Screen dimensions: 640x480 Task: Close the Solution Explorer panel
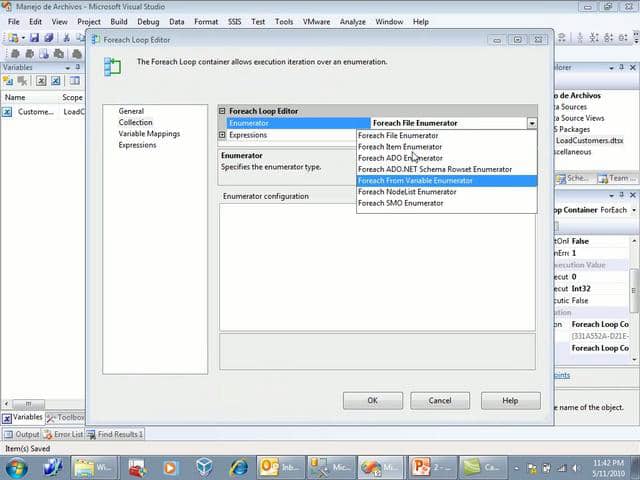click(633, 67)
